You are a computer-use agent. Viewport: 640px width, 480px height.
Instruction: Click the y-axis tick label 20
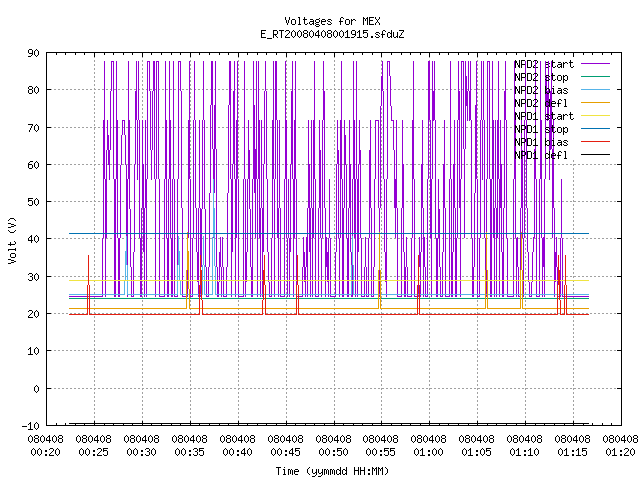33,314
